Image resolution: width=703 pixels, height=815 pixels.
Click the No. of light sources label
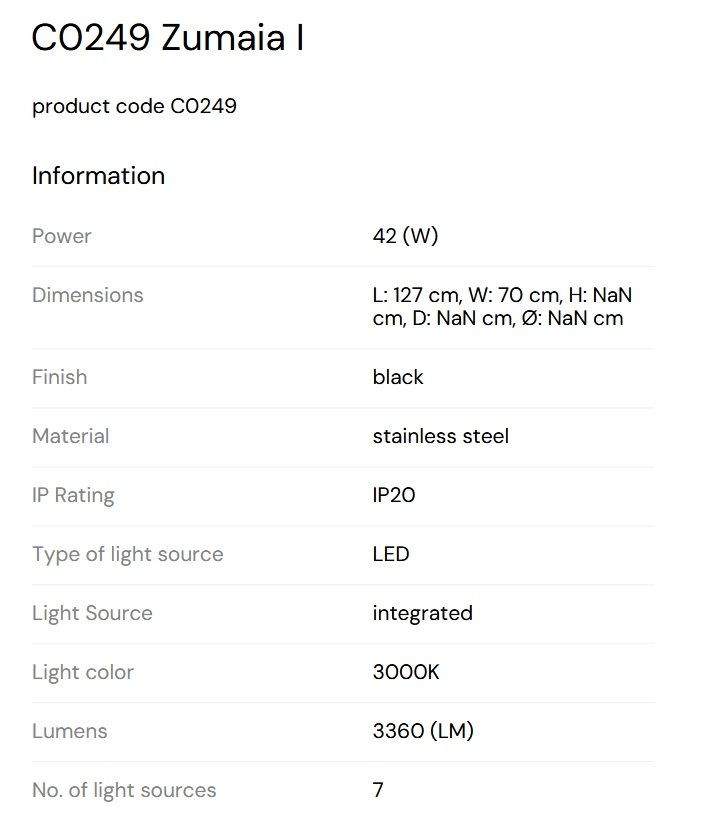[124, 791]
